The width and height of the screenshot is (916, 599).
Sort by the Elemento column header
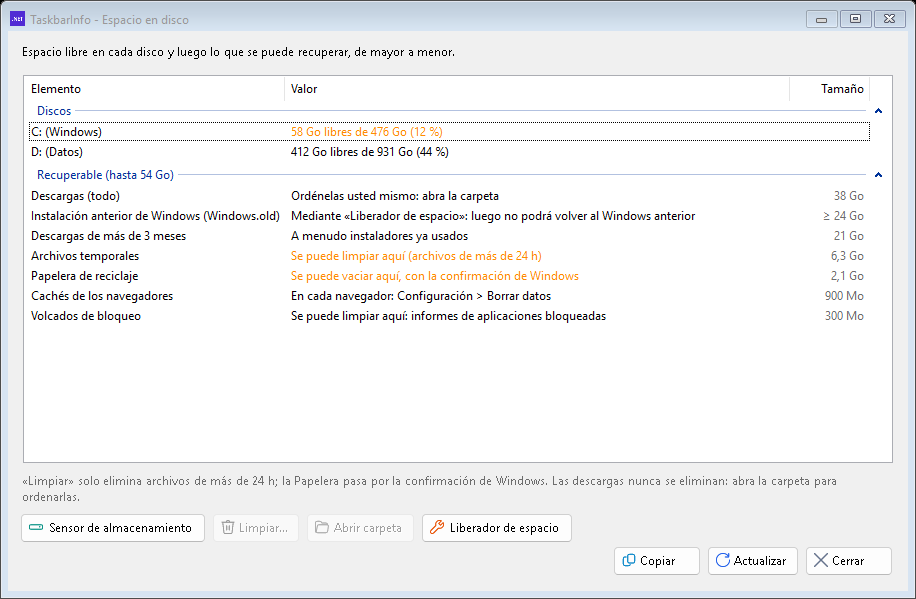154,89
